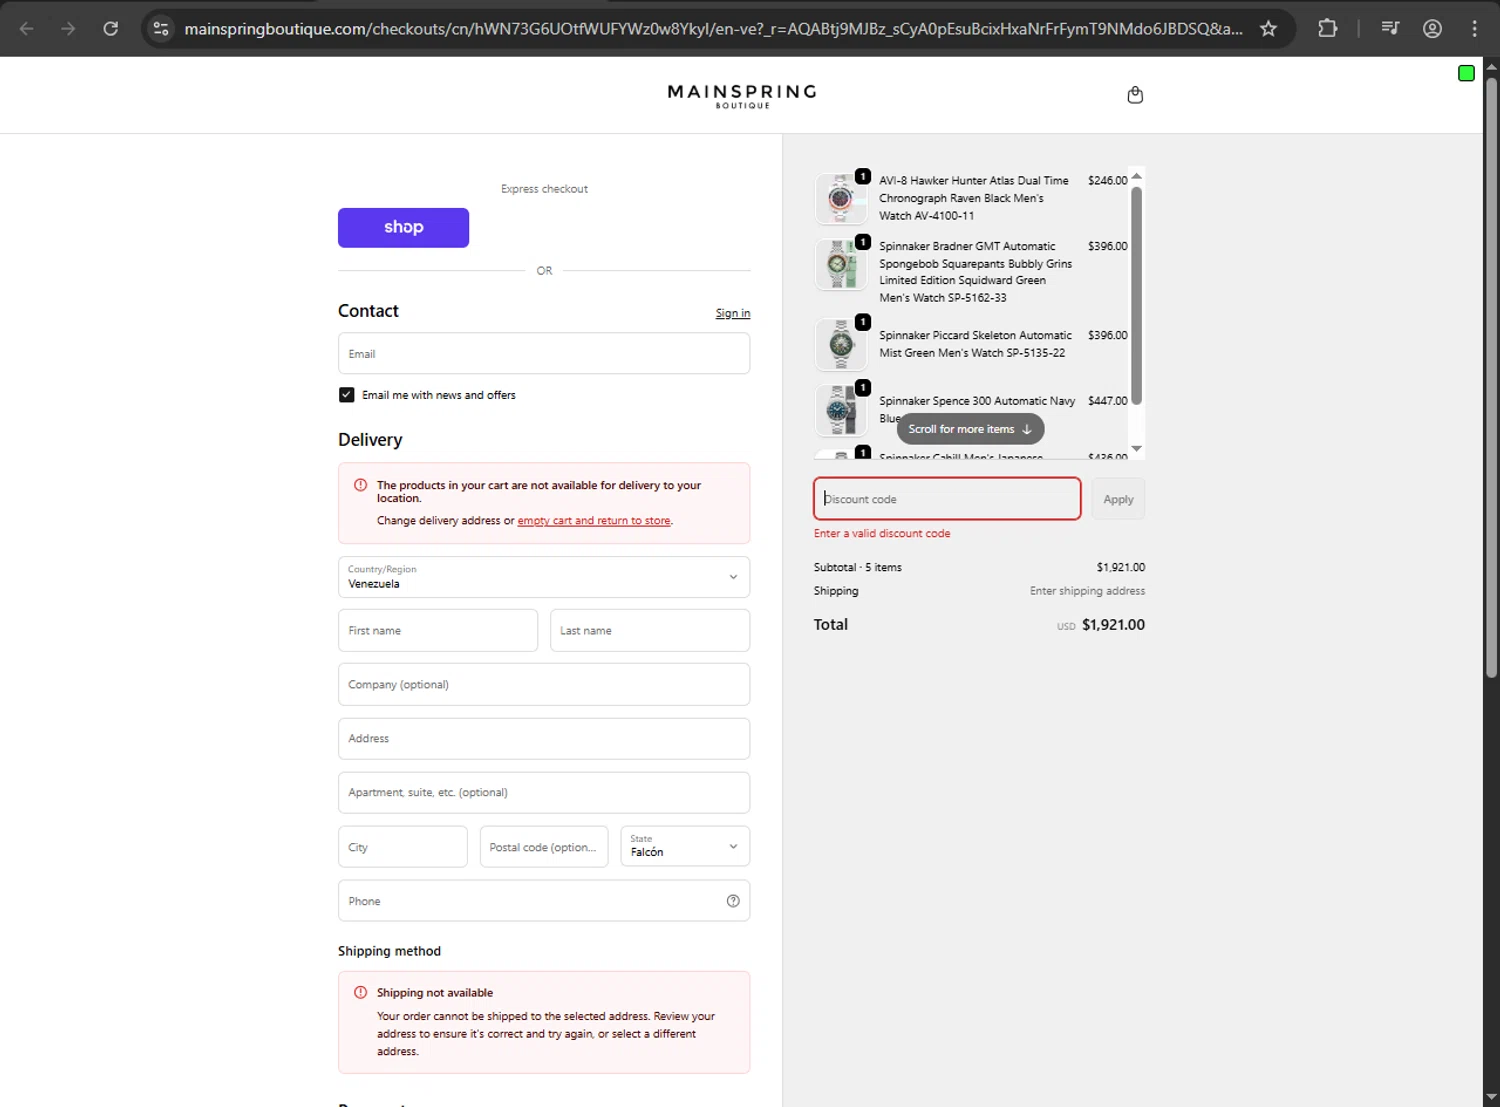Open the Chrome three-dot menu
This screenshot has height=1107, width=1500.
1474,28
